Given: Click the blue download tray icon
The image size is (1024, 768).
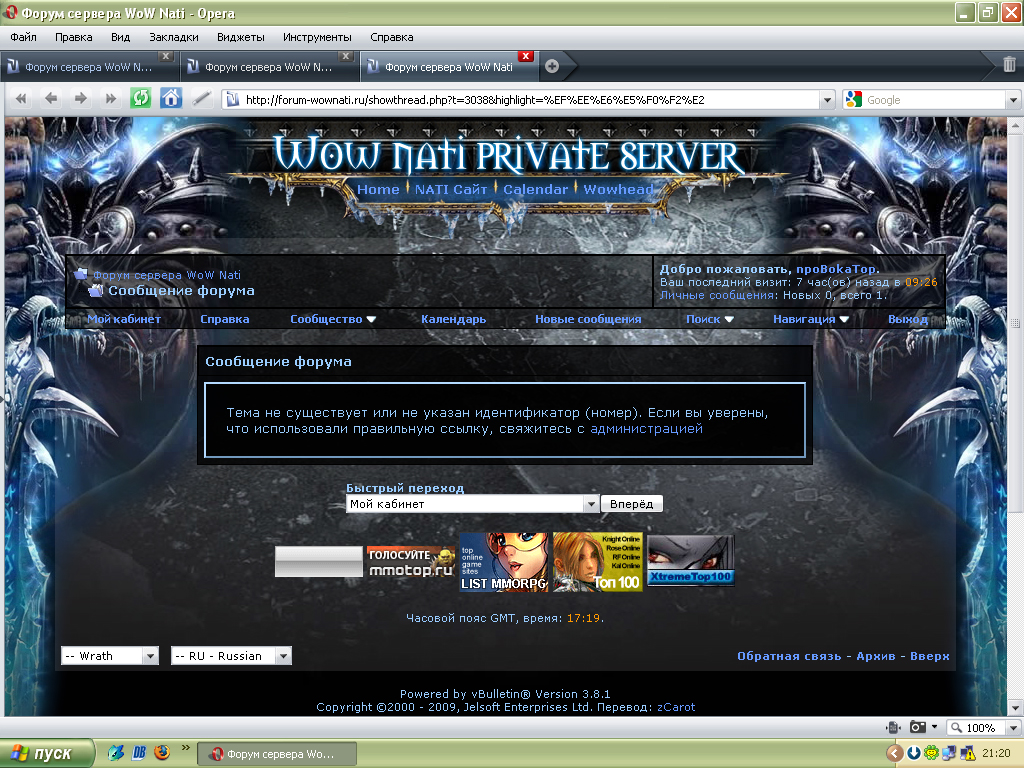Looking at the screenshot, I should point(914,753).
